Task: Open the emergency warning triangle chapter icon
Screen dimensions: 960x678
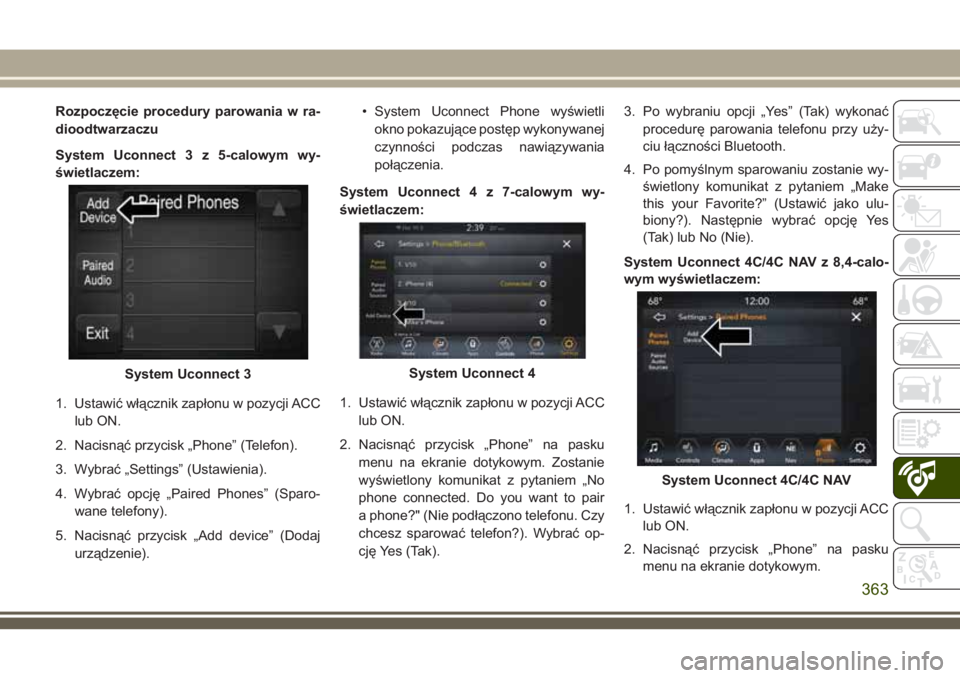Action: point(925,344)
